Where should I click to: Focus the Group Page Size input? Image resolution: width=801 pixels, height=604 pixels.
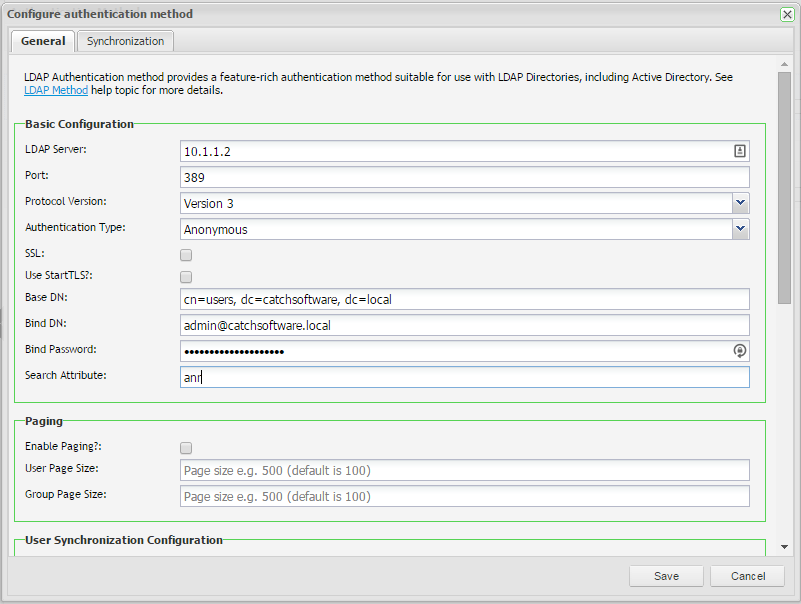tap(465, 496)
